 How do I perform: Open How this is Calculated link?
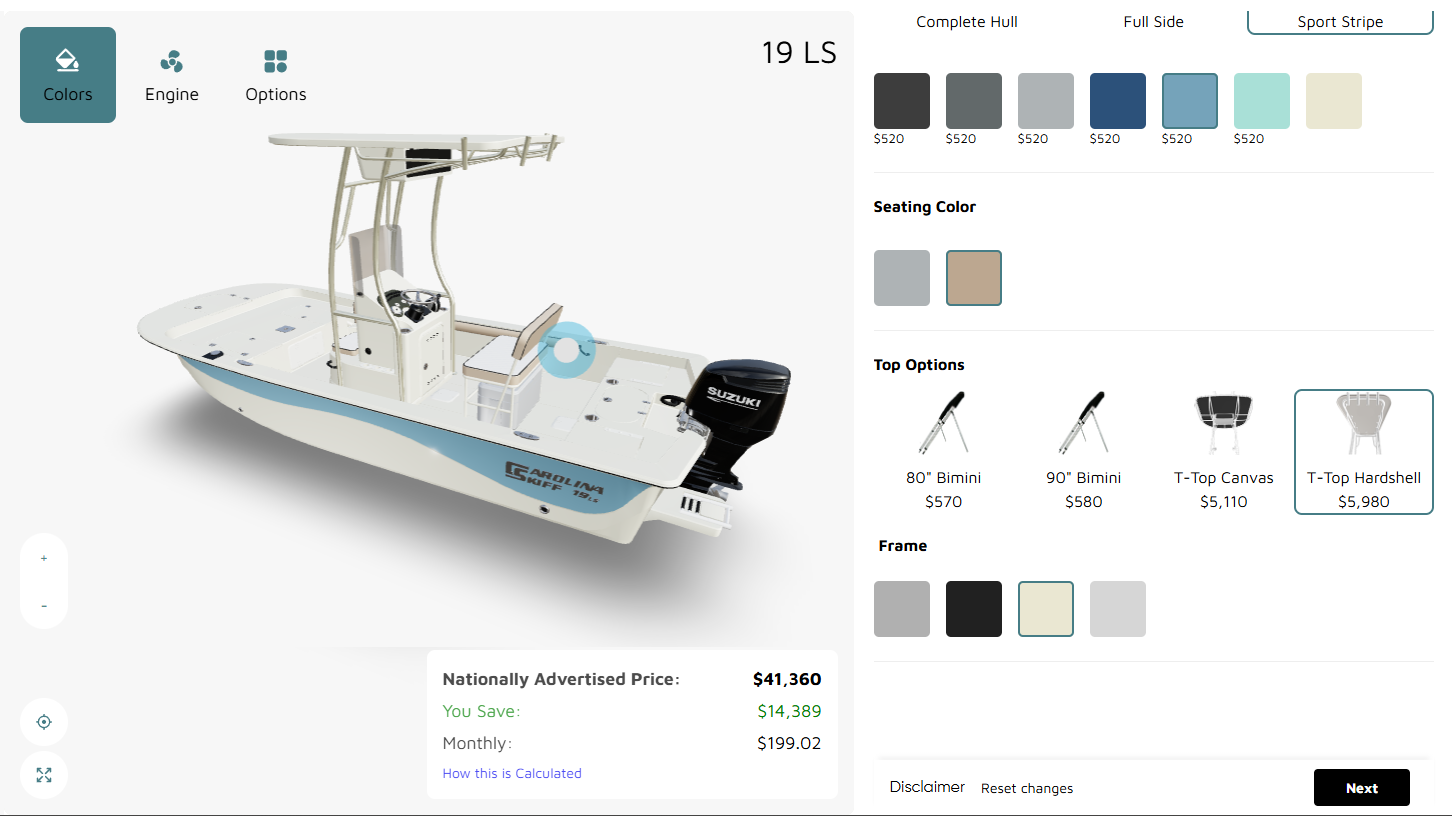point(512,773)
